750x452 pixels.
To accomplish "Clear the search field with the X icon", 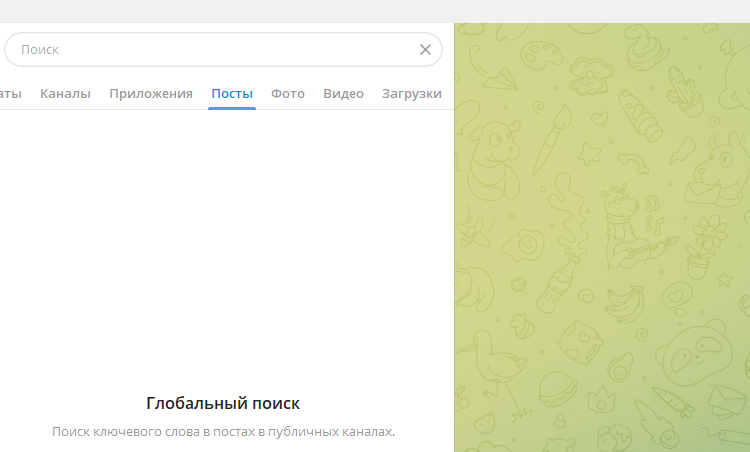I will click(x=425, y=50).
